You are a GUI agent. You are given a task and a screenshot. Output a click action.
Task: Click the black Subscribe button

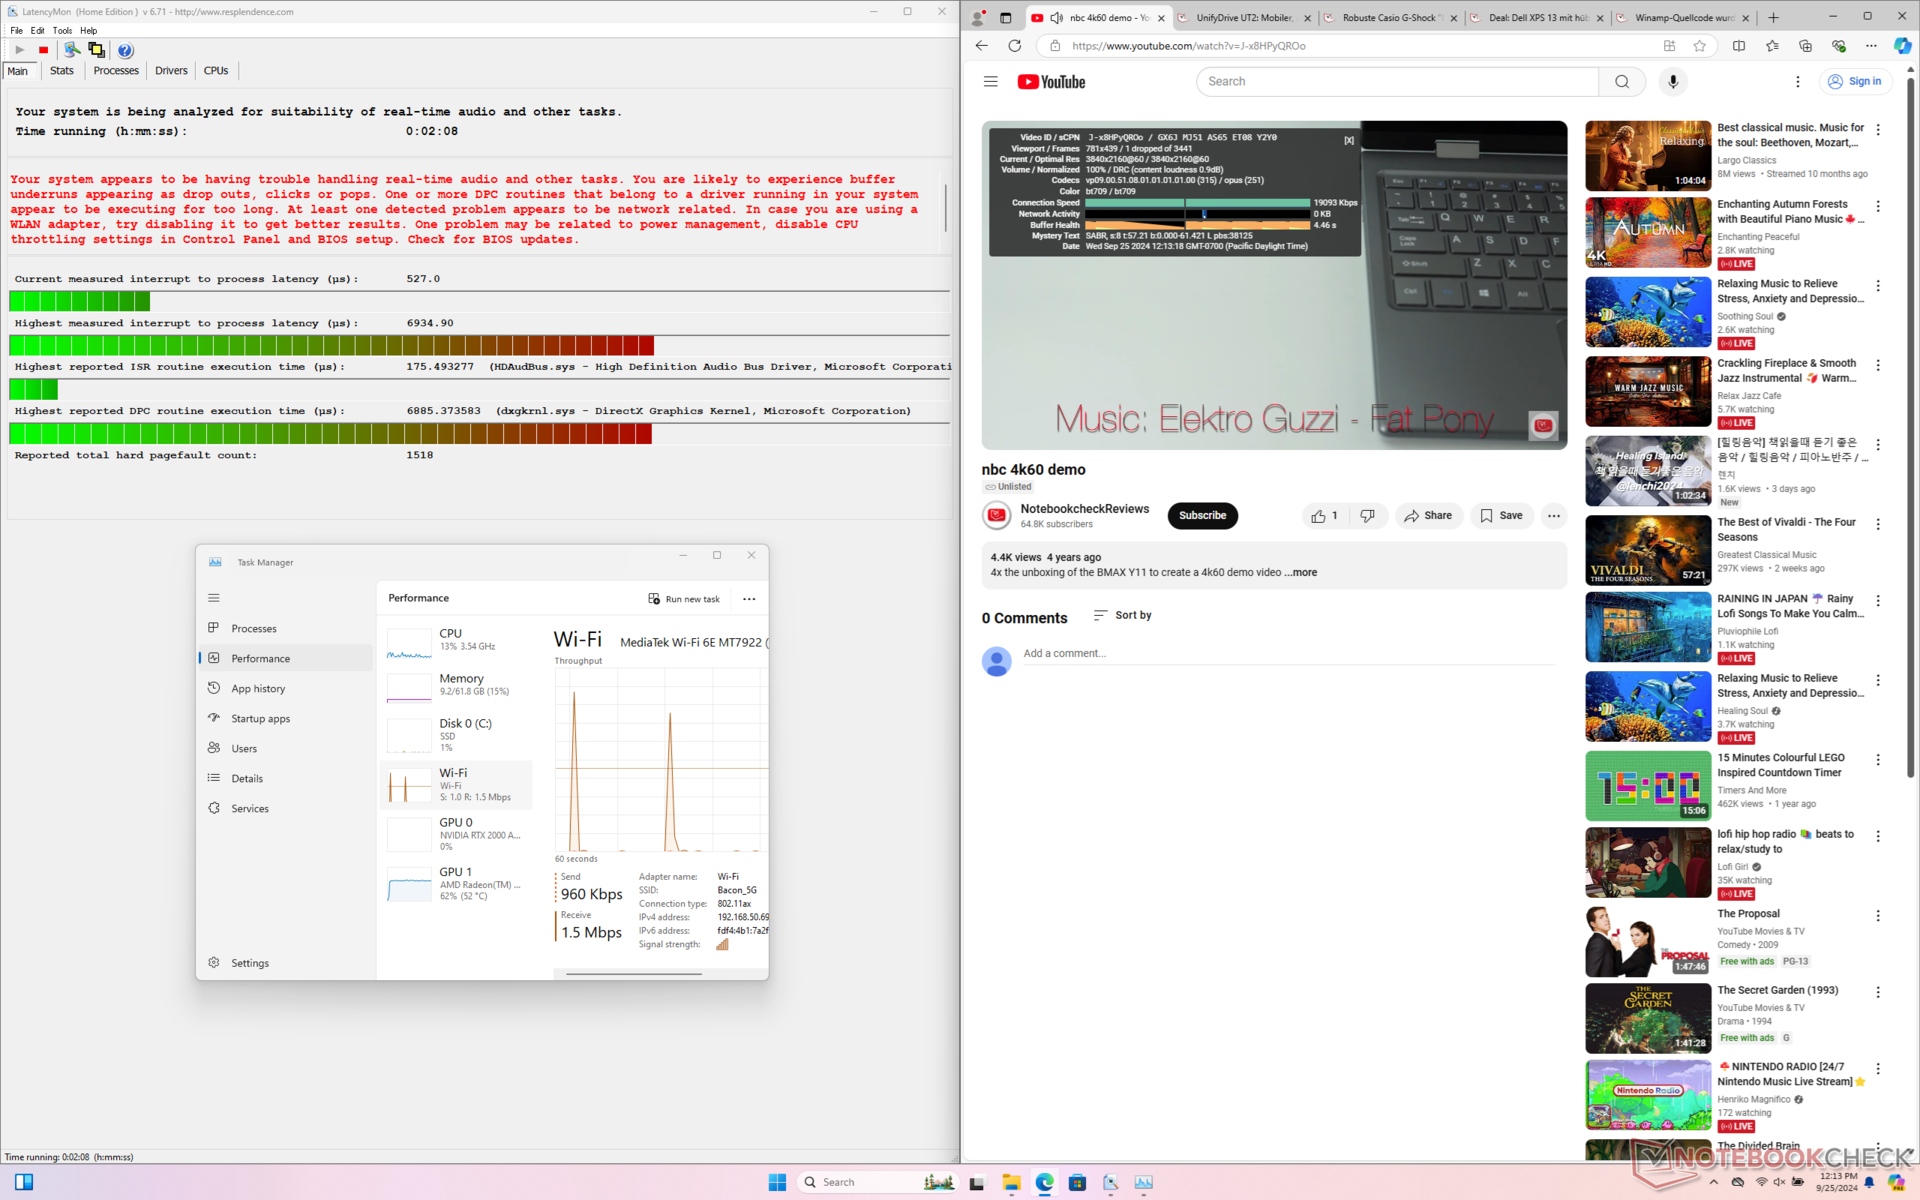coord(1202,516)
